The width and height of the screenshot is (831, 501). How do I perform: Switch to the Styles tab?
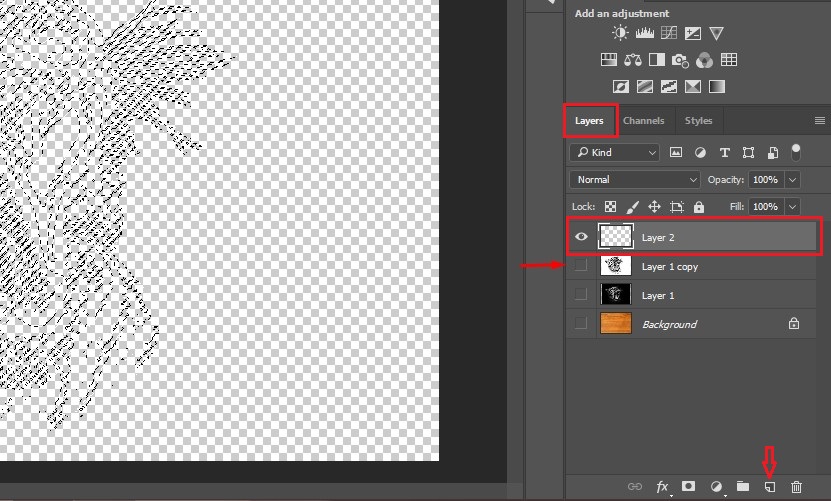tap(698, 121)
